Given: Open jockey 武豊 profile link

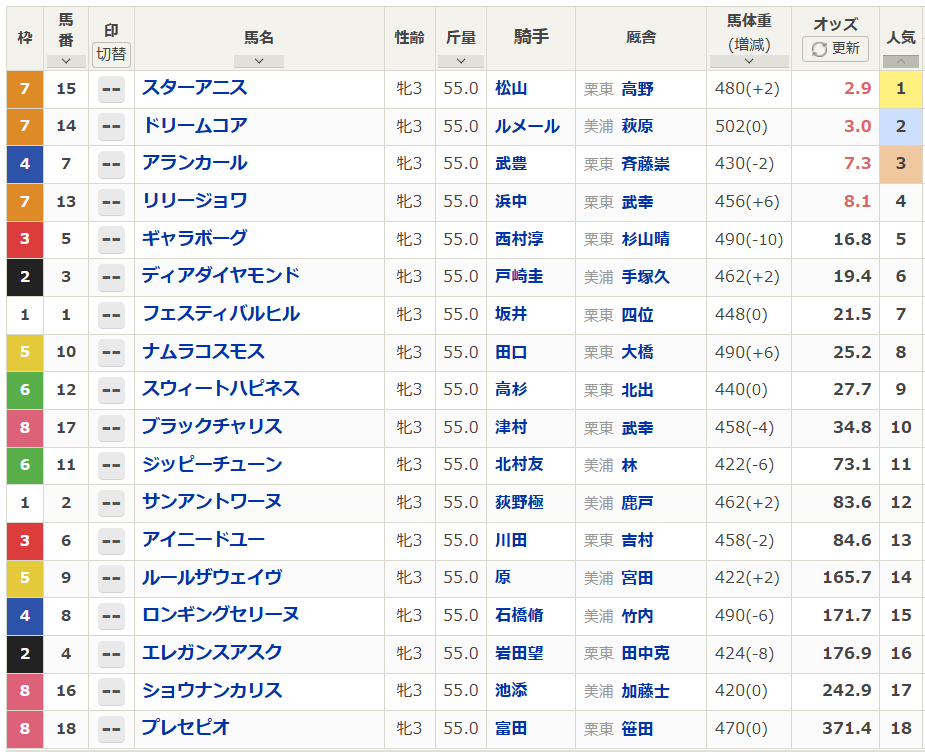Looking at the screenshot, I should tap(511, 163).
